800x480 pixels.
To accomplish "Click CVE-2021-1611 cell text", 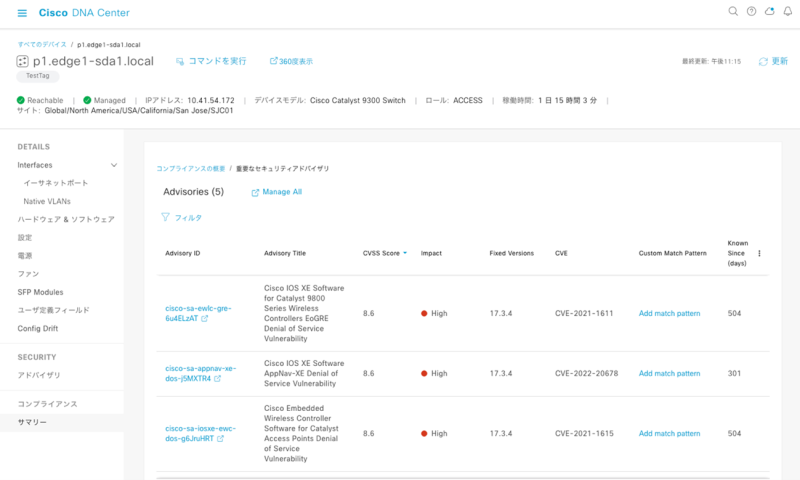I will pyautogui.click(x=584, y=313).
